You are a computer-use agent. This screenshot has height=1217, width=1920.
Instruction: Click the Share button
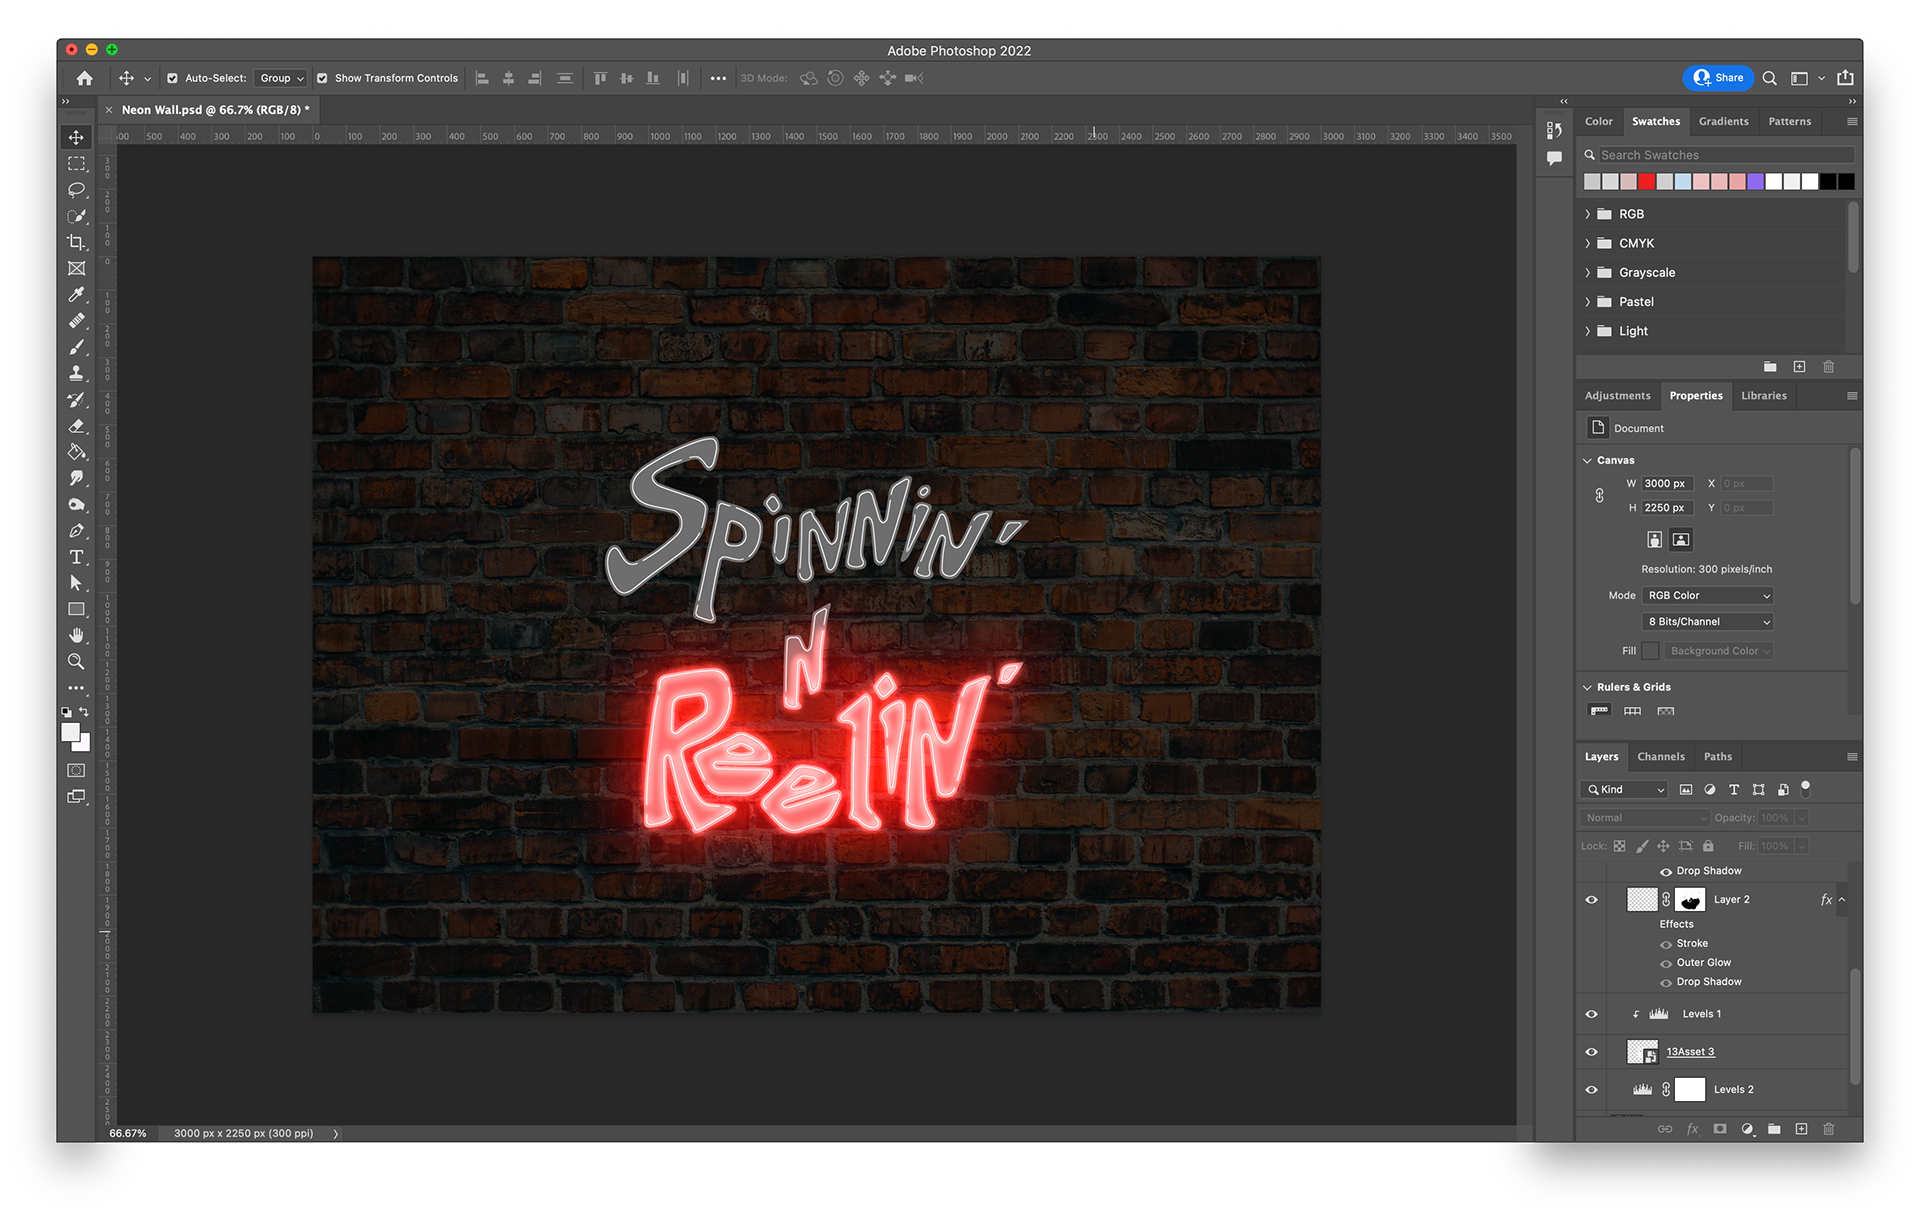pos(1719,78)
